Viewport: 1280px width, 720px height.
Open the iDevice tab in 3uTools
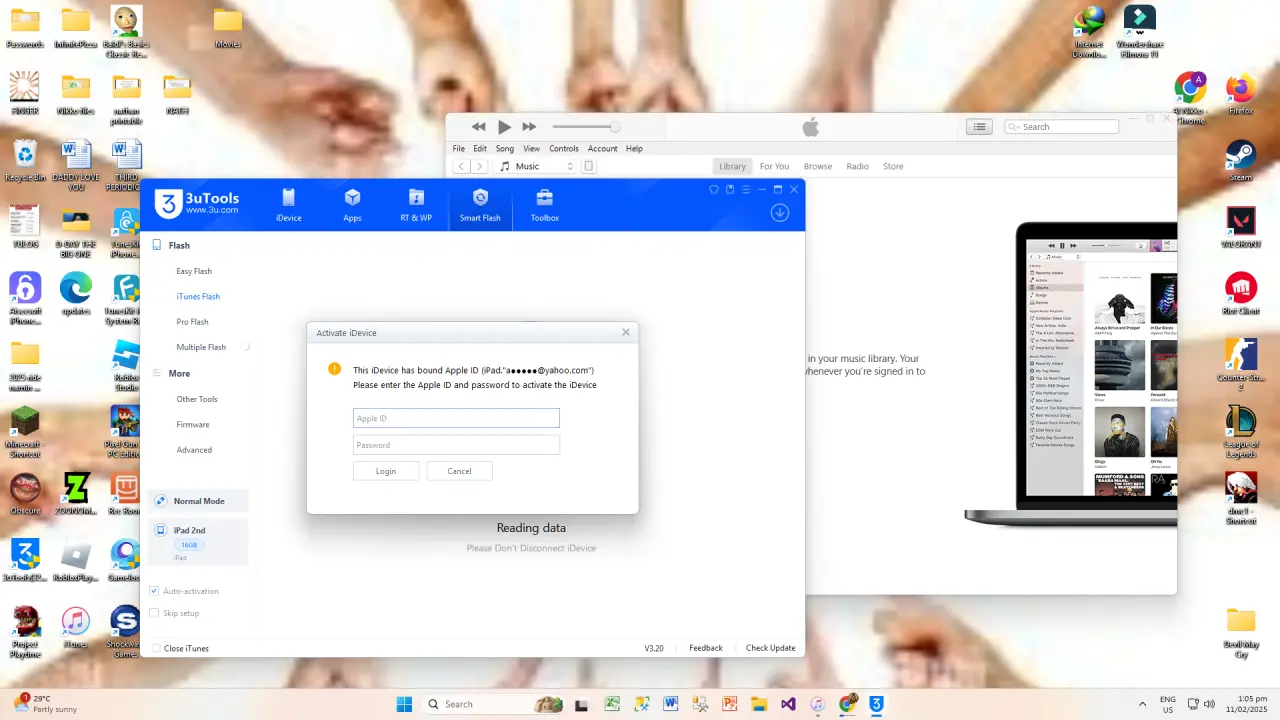(288, 205)
